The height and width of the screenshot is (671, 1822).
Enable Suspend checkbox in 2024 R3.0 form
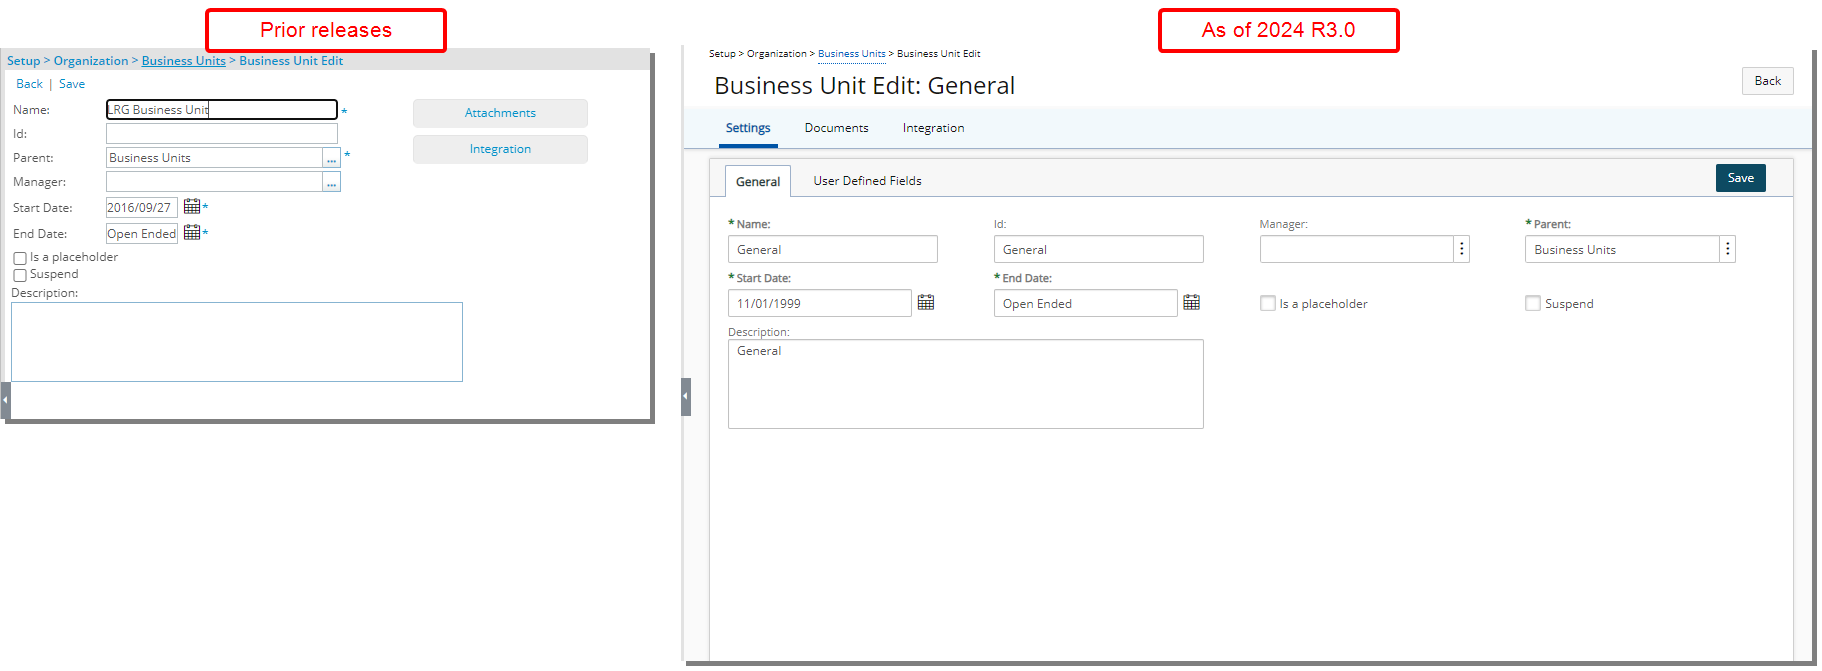tap(1533, 303)
